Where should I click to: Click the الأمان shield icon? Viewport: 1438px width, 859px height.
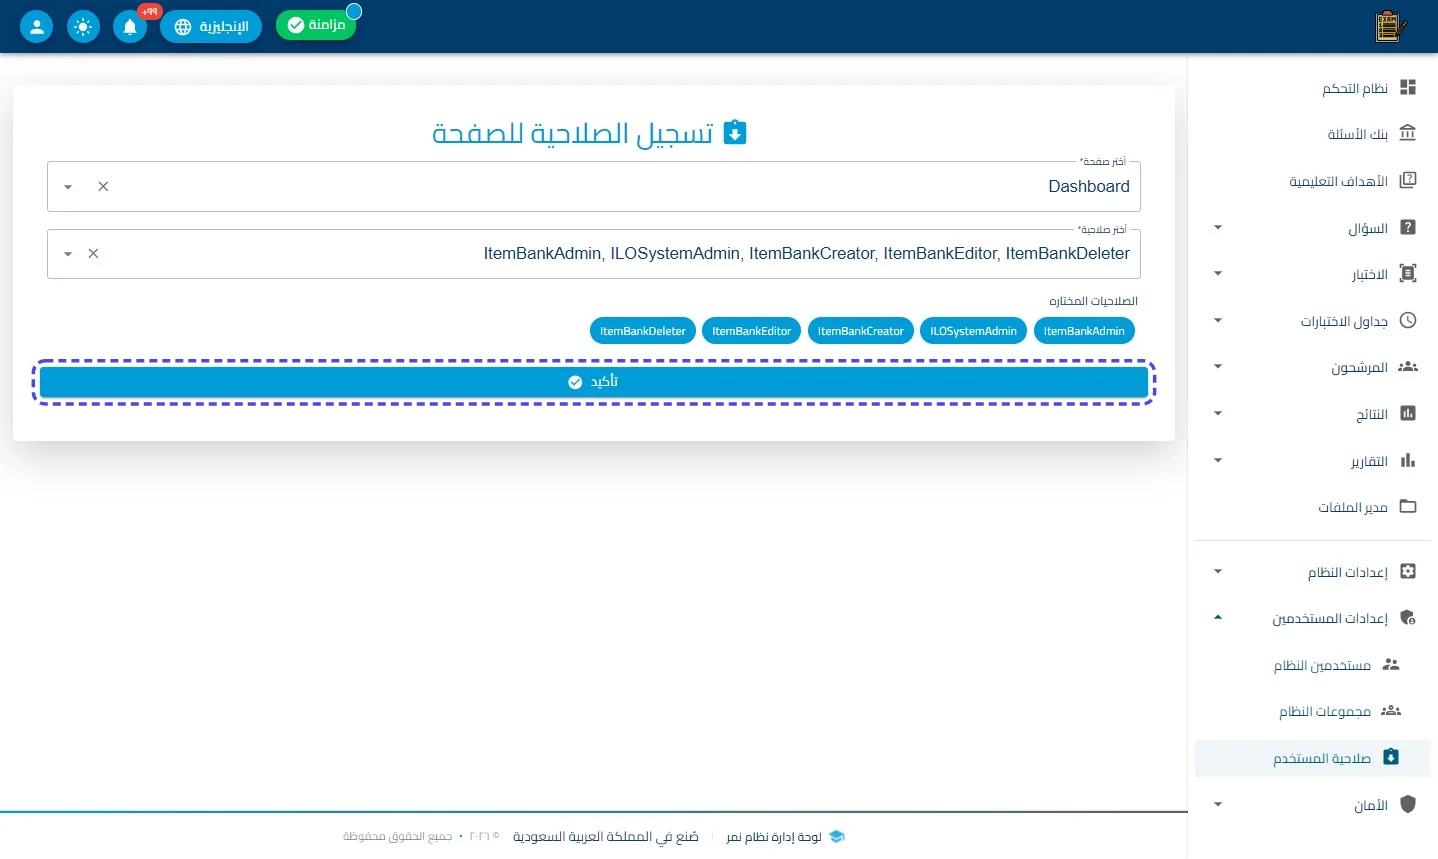[1408, 805]
